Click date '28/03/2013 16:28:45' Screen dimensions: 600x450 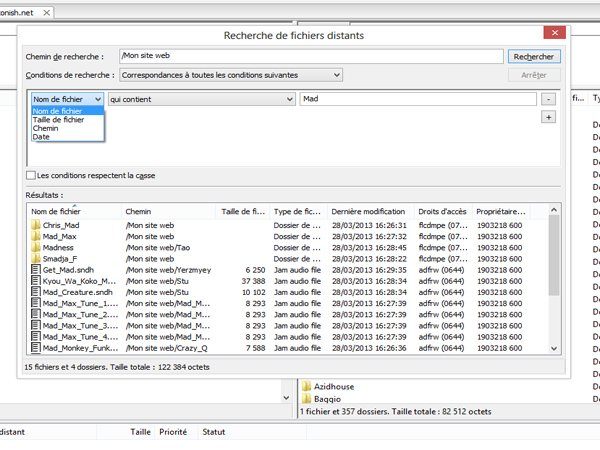369,248
